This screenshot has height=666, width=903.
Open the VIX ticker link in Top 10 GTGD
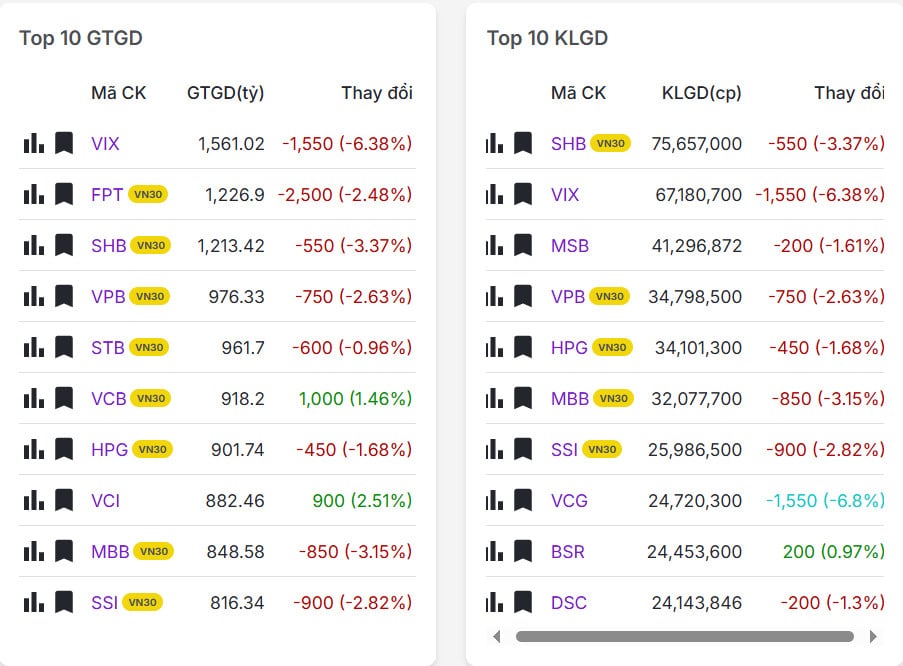(x=105, y=144)
